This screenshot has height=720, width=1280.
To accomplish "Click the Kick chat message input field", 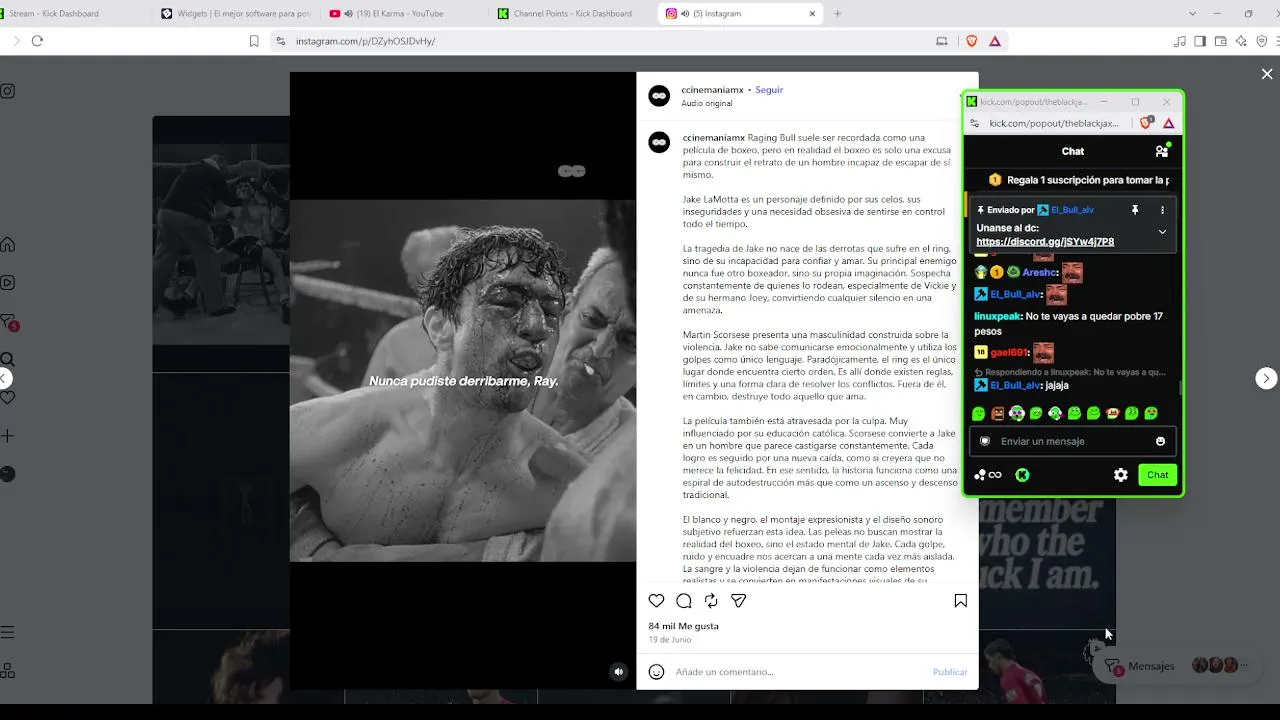I will pyautogui.click(x=1072, y=441).
